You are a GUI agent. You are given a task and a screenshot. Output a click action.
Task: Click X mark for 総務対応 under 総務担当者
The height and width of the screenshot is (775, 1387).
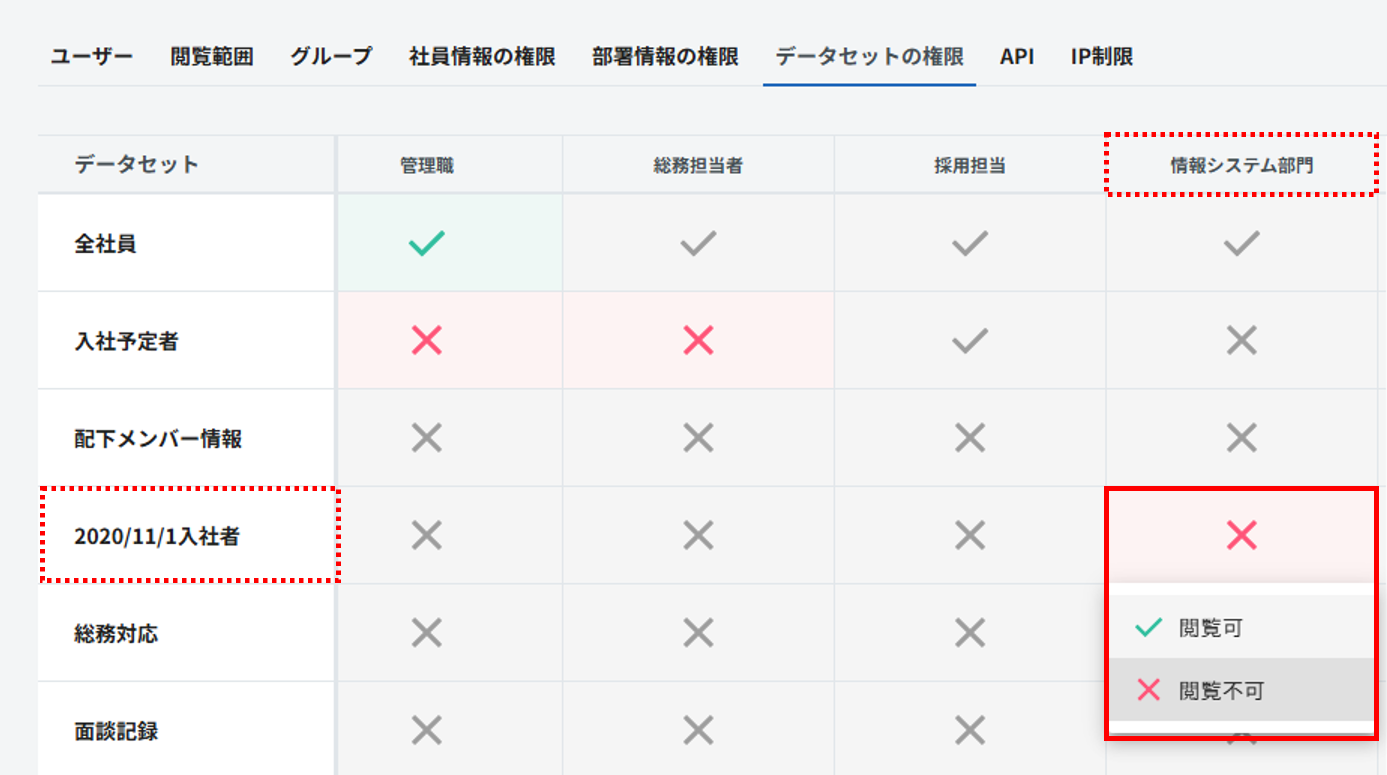pyautogui.click(x=698, y=633)
